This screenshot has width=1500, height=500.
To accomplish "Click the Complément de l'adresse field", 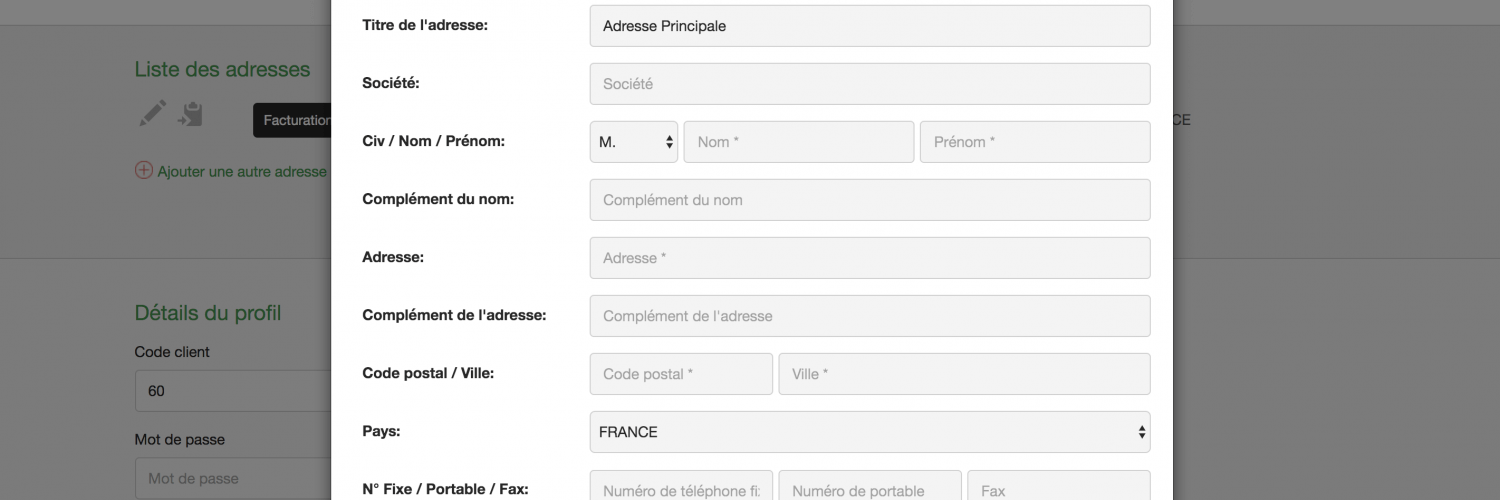I will point(869,316).
